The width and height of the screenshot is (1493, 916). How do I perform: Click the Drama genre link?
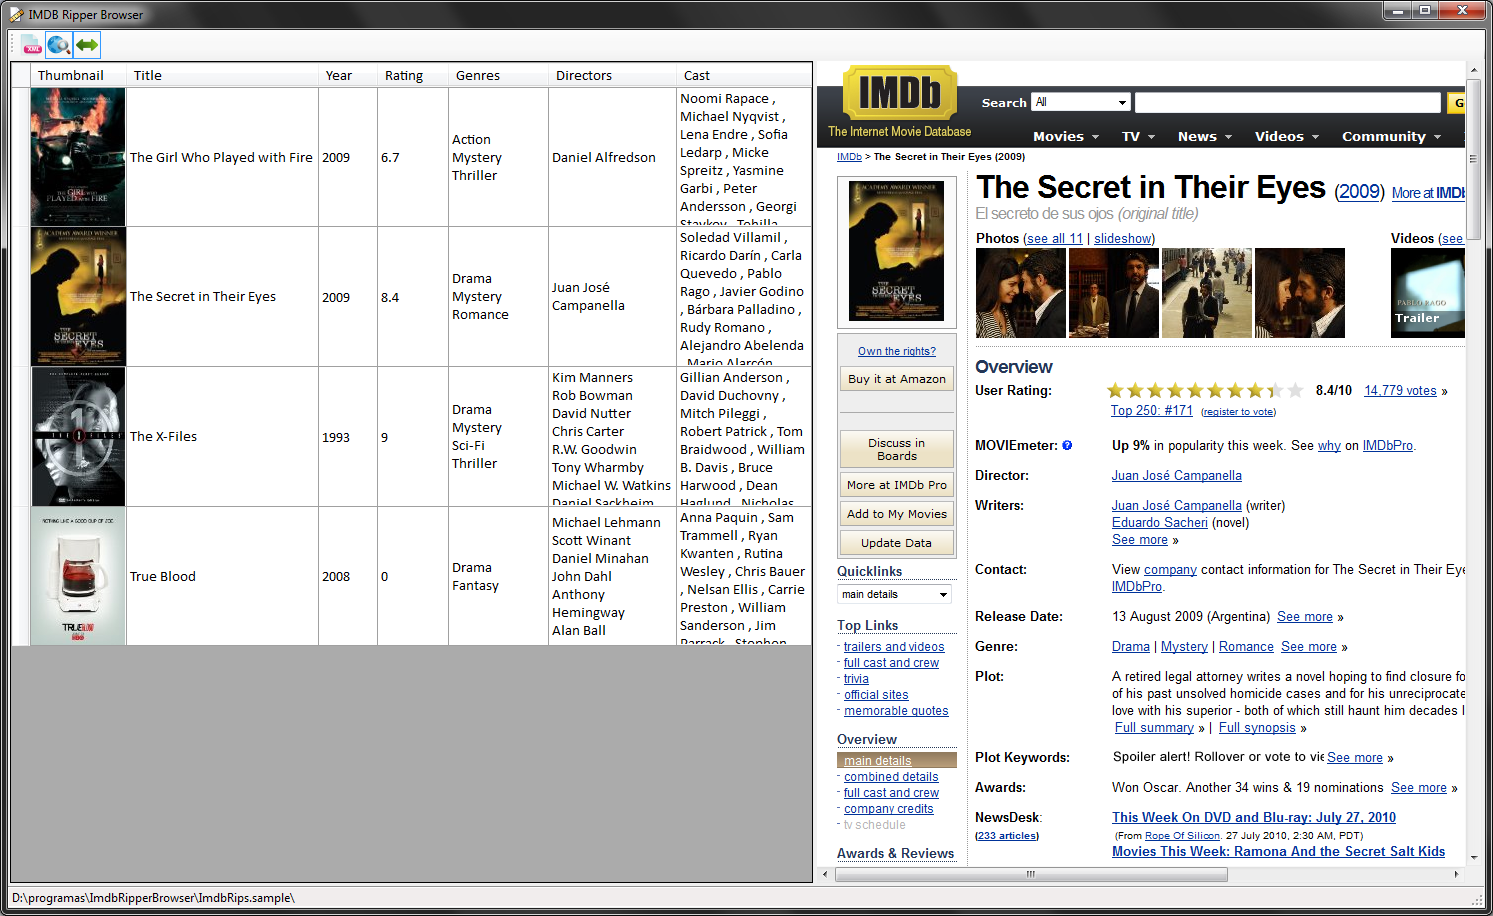(x=1130, y=647)
